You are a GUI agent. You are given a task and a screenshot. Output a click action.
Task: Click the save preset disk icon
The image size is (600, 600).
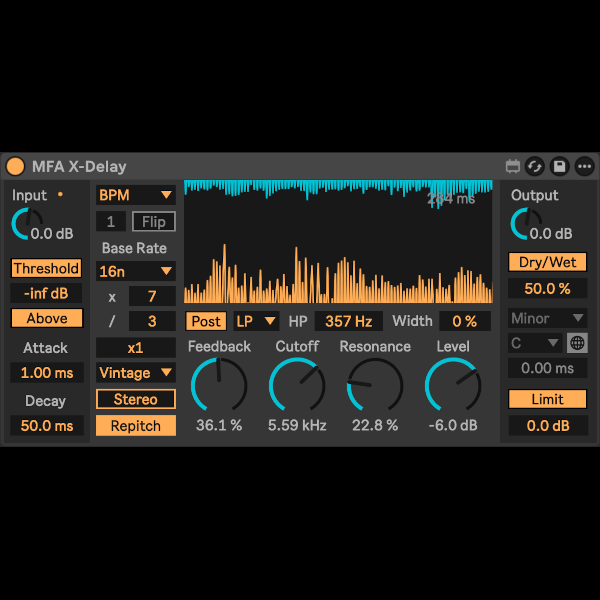(560, 166)
